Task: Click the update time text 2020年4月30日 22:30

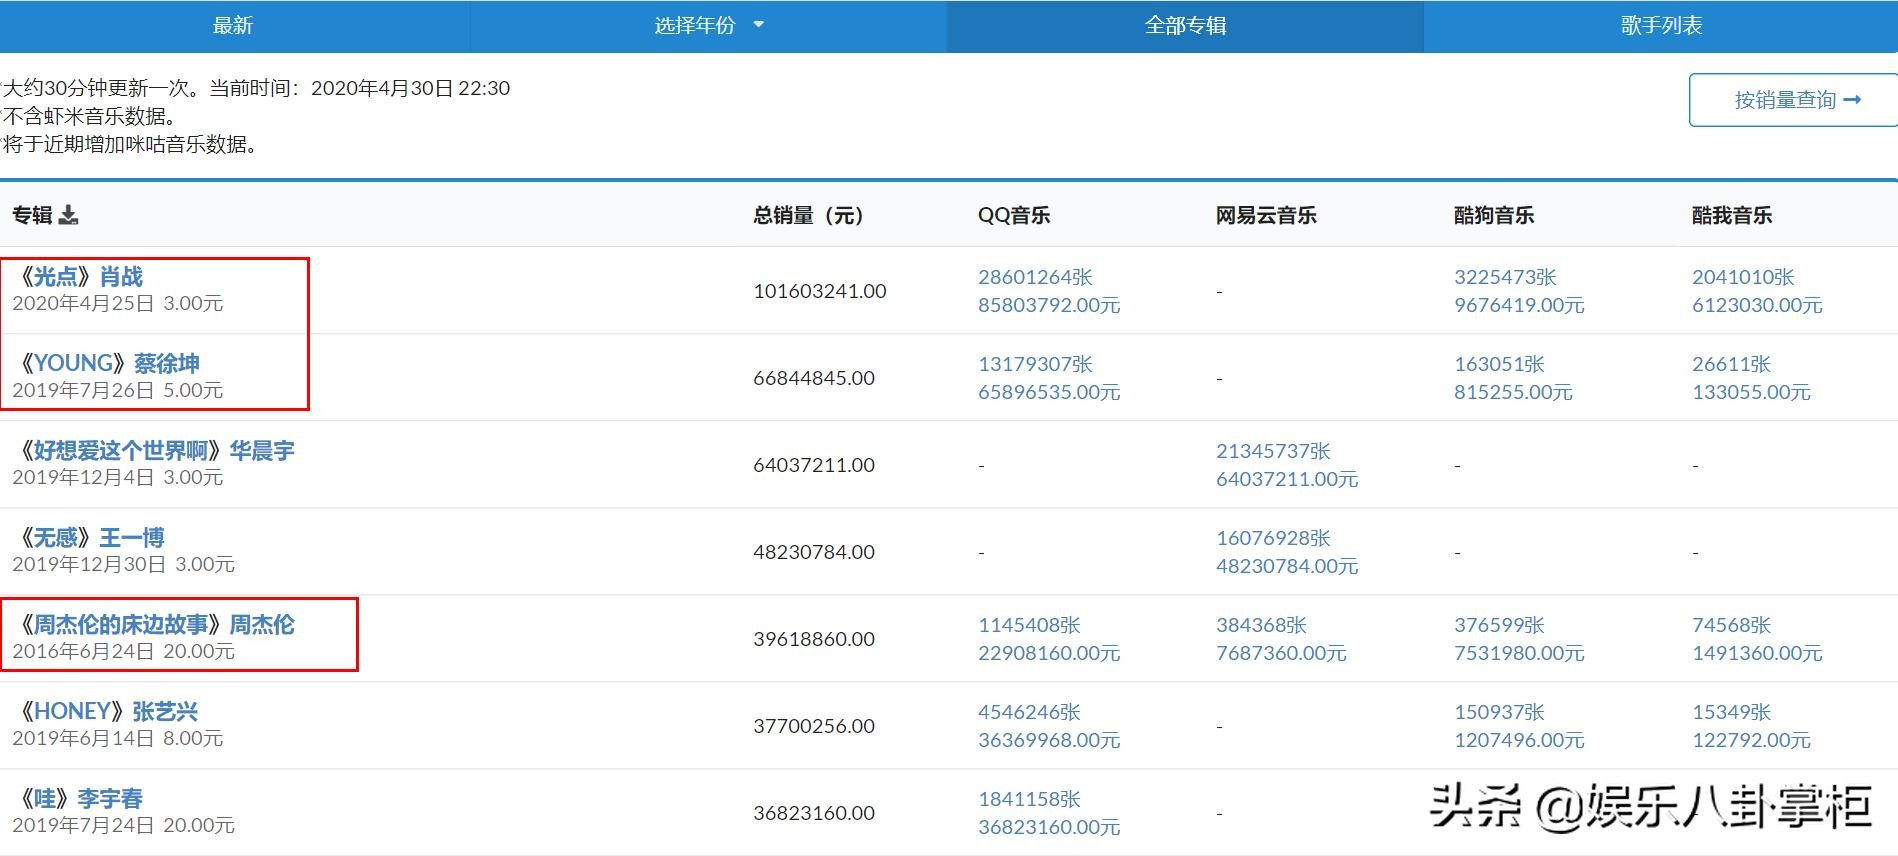Action: click(410, 88)
